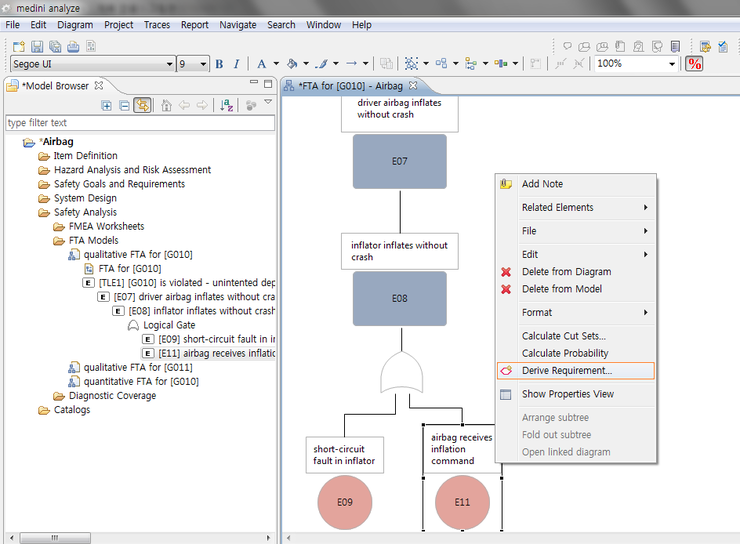Click Expand All in Model Browser

click(107, 105)
